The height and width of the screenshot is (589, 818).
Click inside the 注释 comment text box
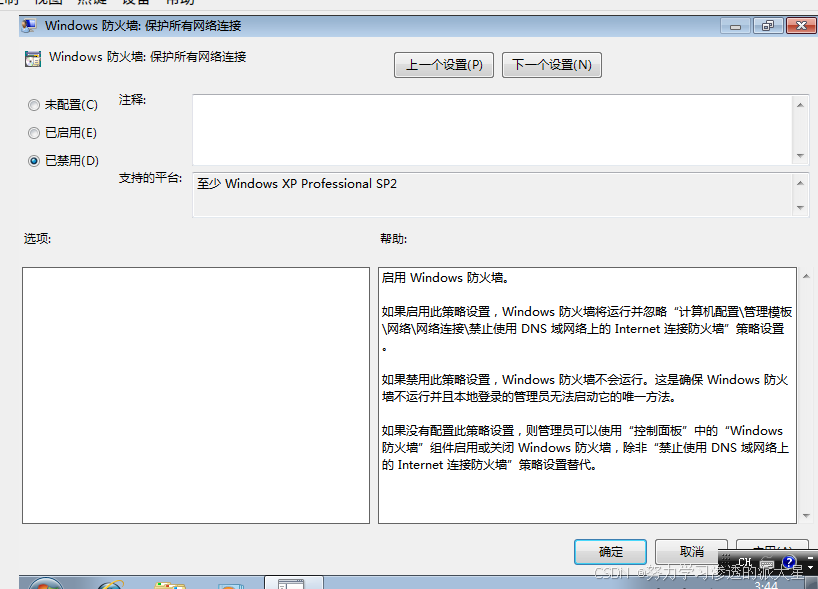(492, 129)
